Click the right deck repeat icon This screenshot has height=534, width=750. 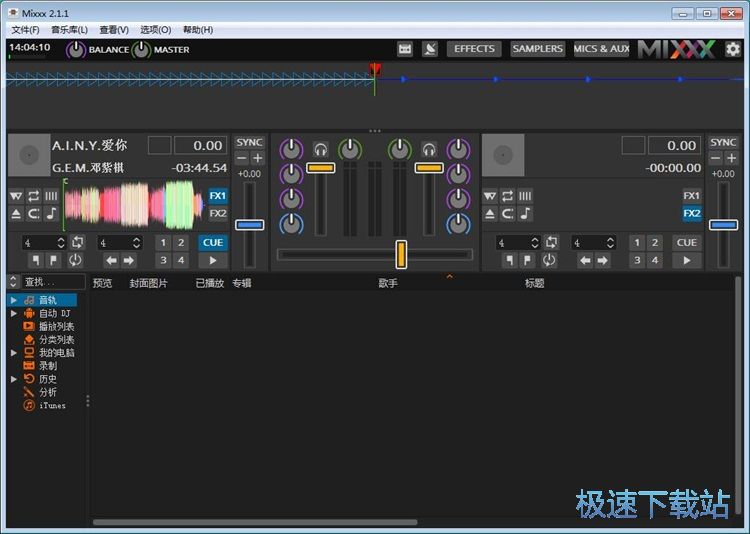(508, 196)
